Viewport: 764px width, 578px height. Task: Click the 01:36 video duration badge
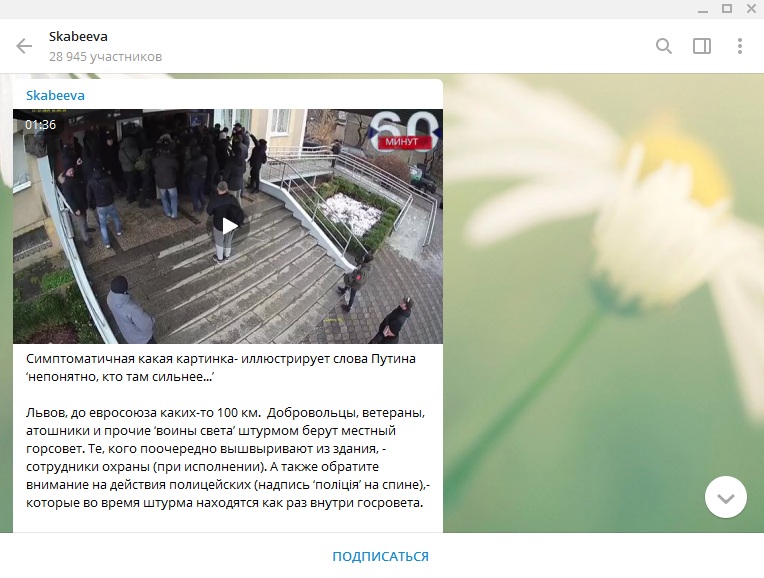[x=41, y=125]
